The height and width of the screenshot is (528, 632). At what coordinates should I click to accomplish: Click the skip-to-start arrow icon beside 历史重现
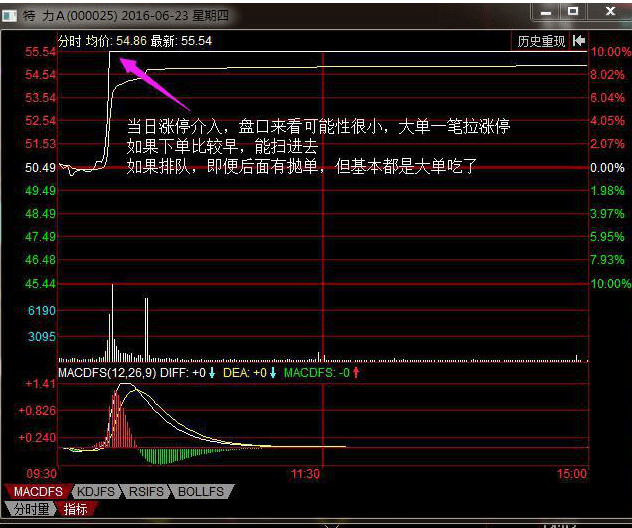(579, 41)
